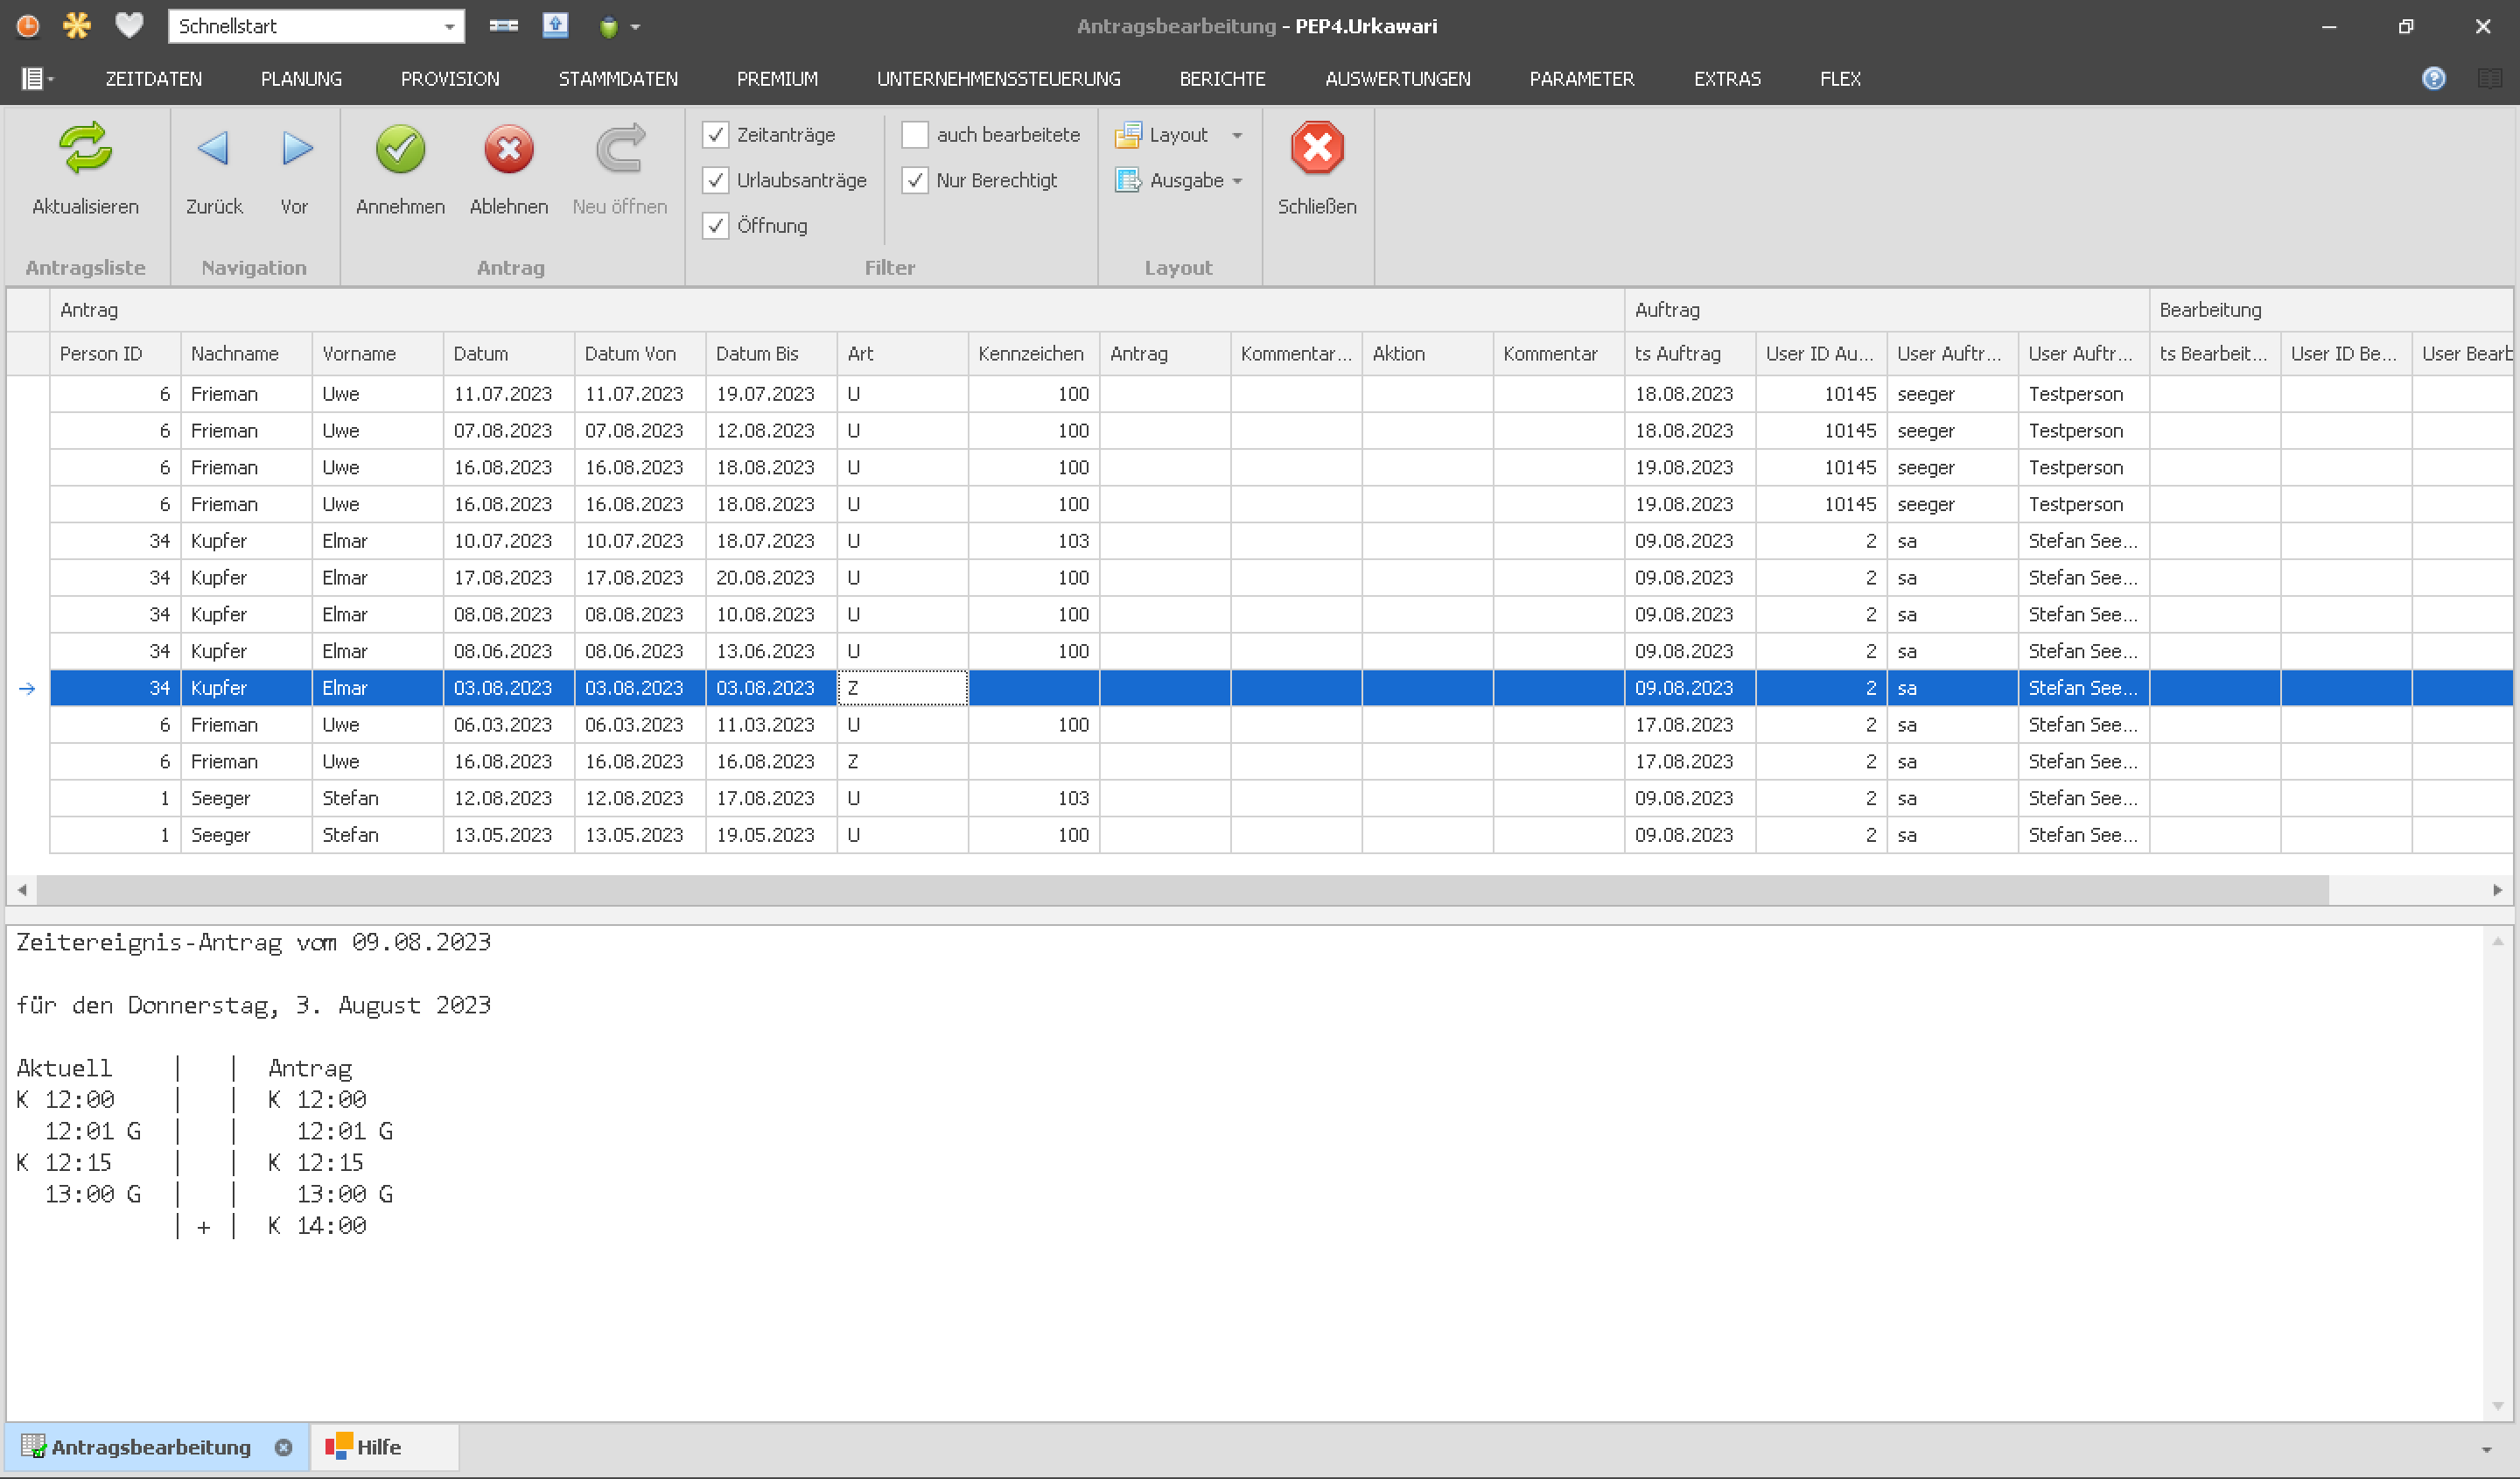Uncheck the Zeitanträge filter checkbox

715,134
